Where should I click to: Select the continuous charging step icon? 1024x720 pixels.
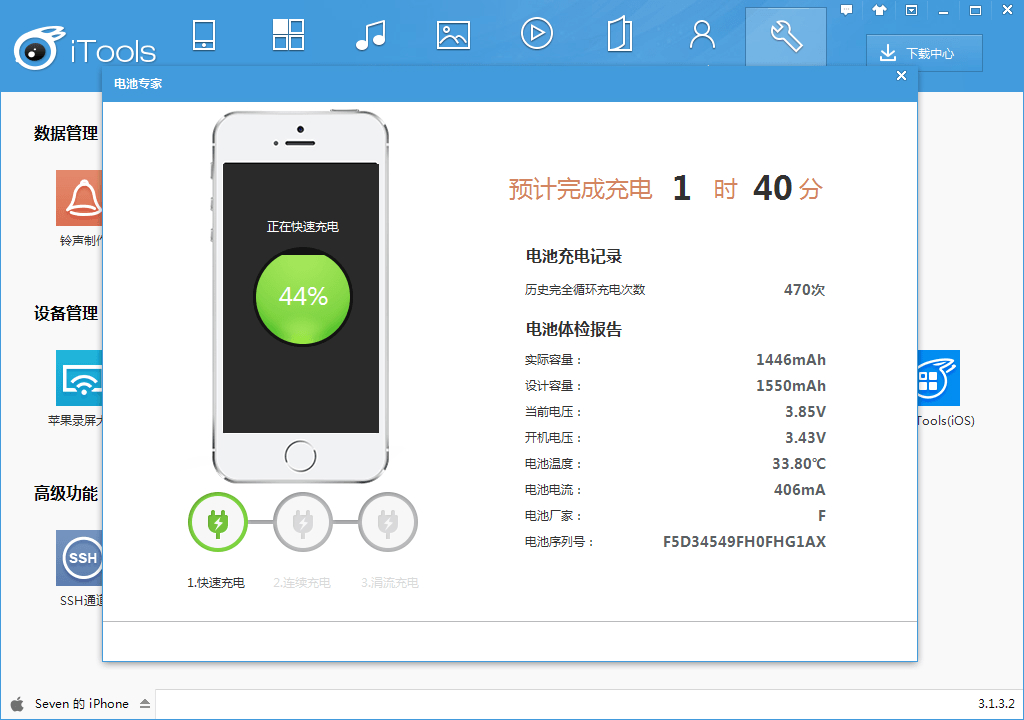(302, 523)
